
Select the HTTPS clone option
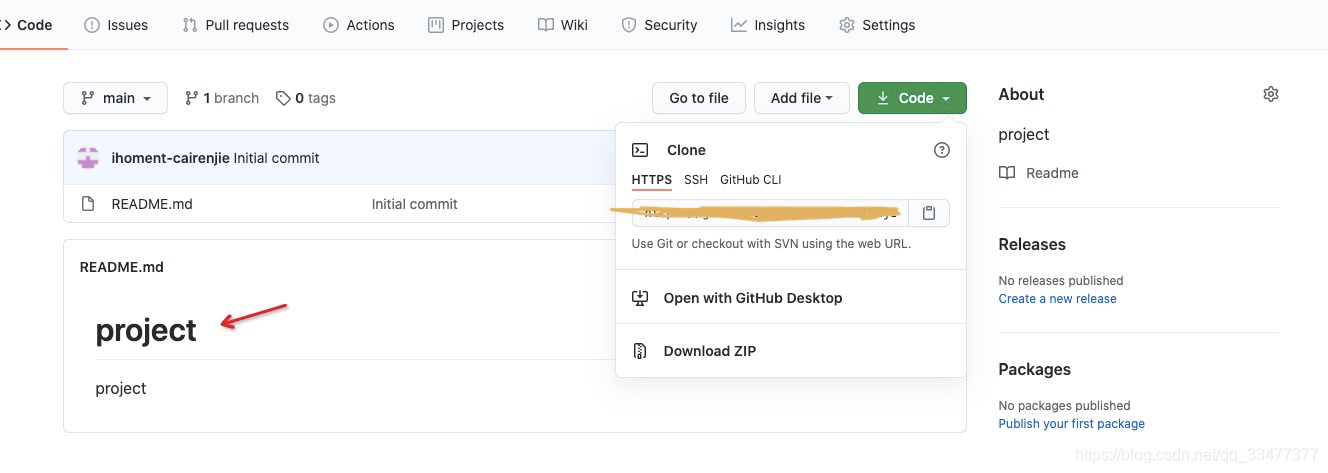click(652, 180)
